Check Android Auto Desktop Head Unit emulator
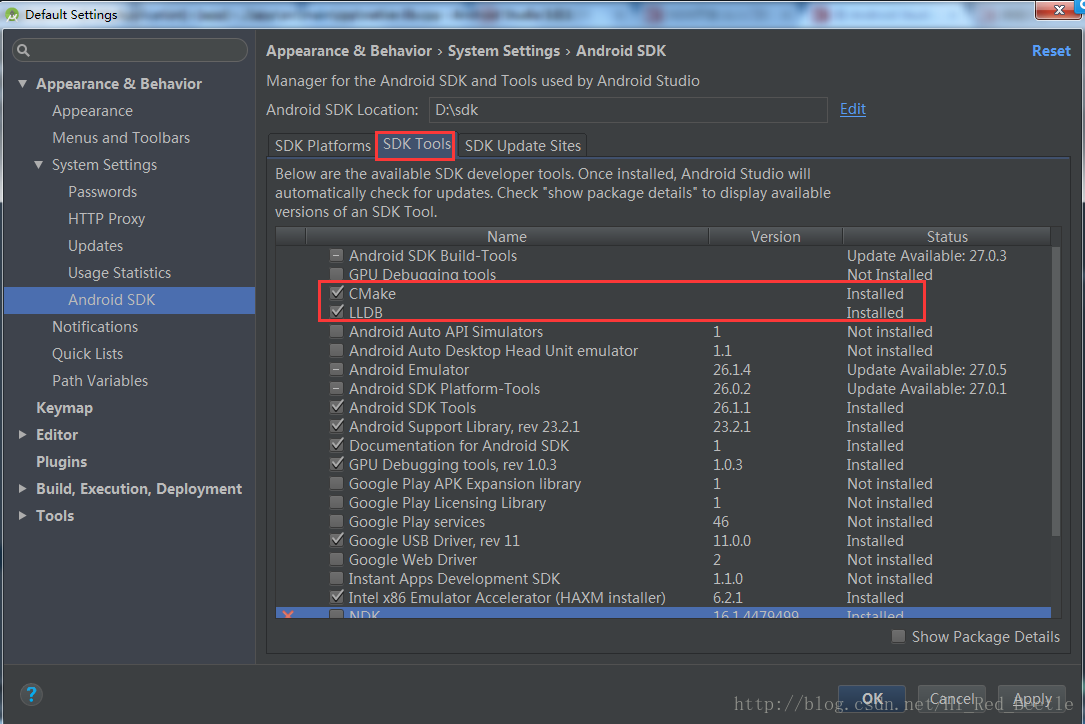 point(336,350)
